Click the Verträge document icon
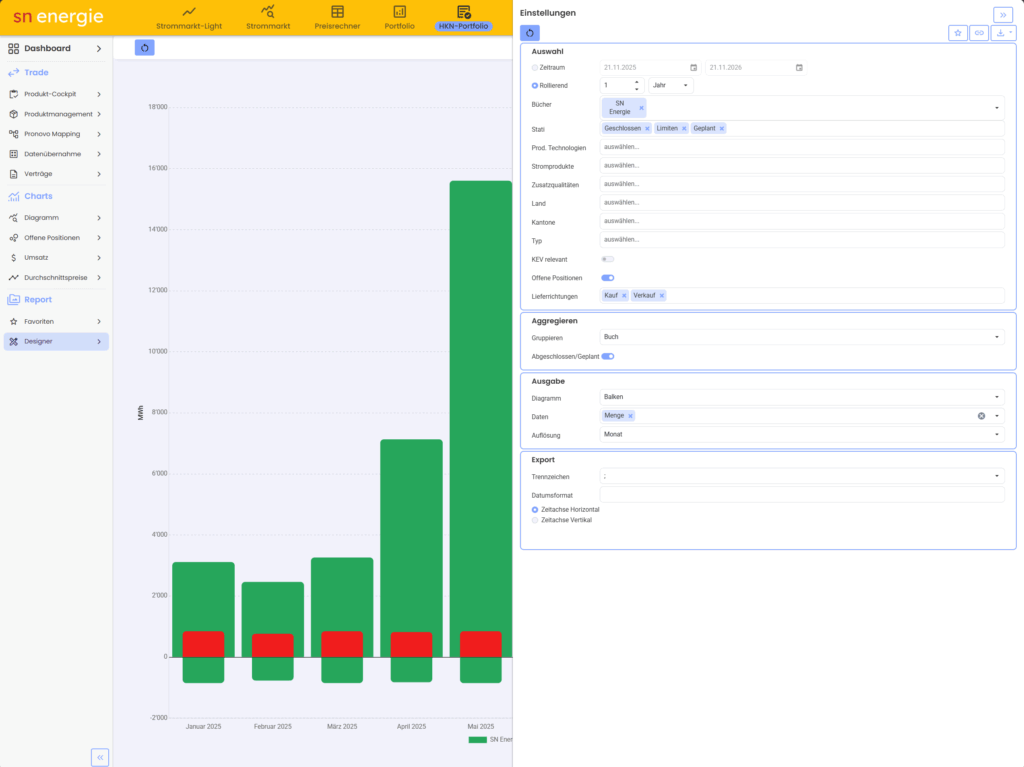This screenshot has width=1024, height=767. tap(14, 174)
